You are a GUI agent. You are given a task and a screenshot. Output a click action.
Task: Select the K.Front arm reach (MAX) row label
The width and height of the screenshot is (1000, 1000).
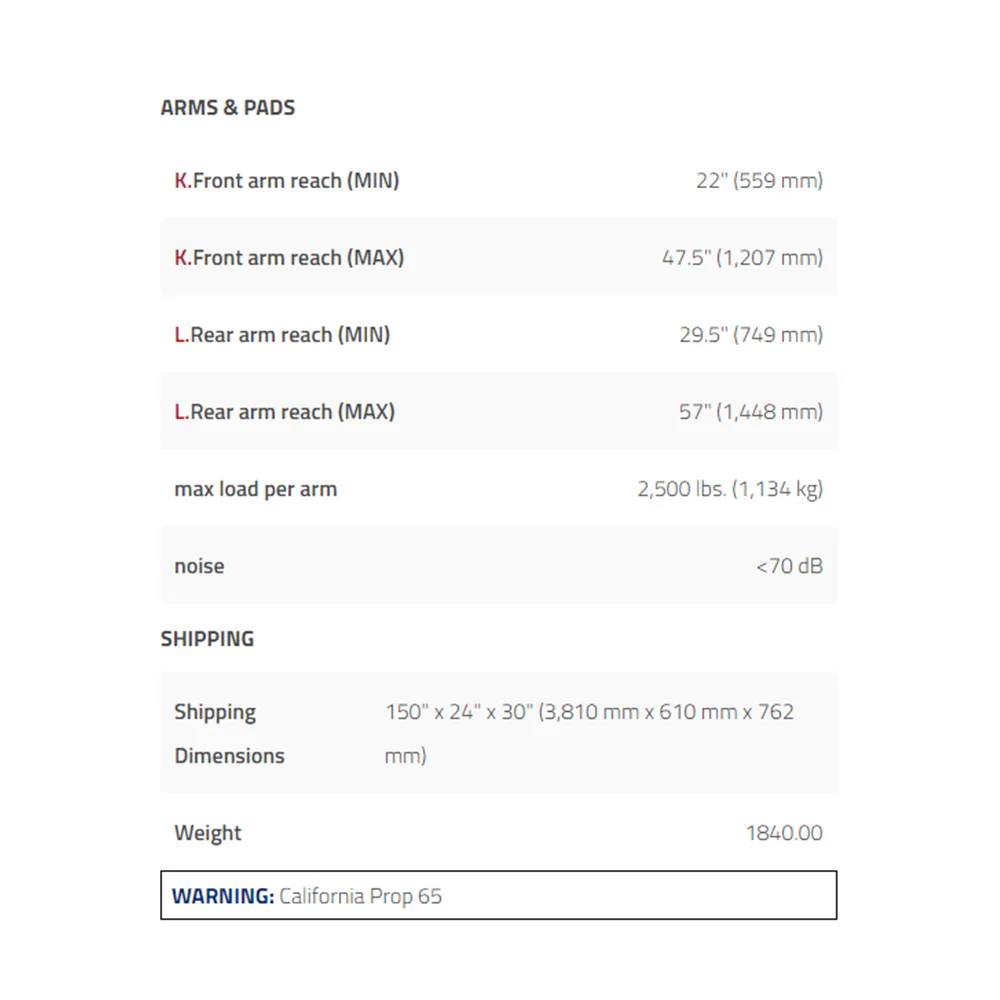pos(289,258)
